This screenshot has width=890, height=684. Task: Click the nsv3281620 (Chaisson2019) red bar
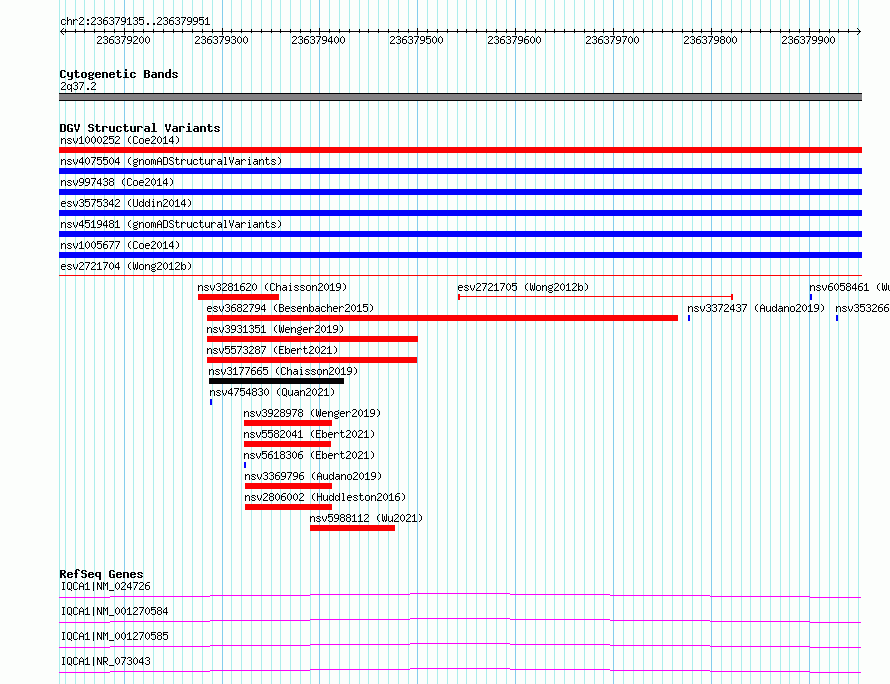pos(238,297)
